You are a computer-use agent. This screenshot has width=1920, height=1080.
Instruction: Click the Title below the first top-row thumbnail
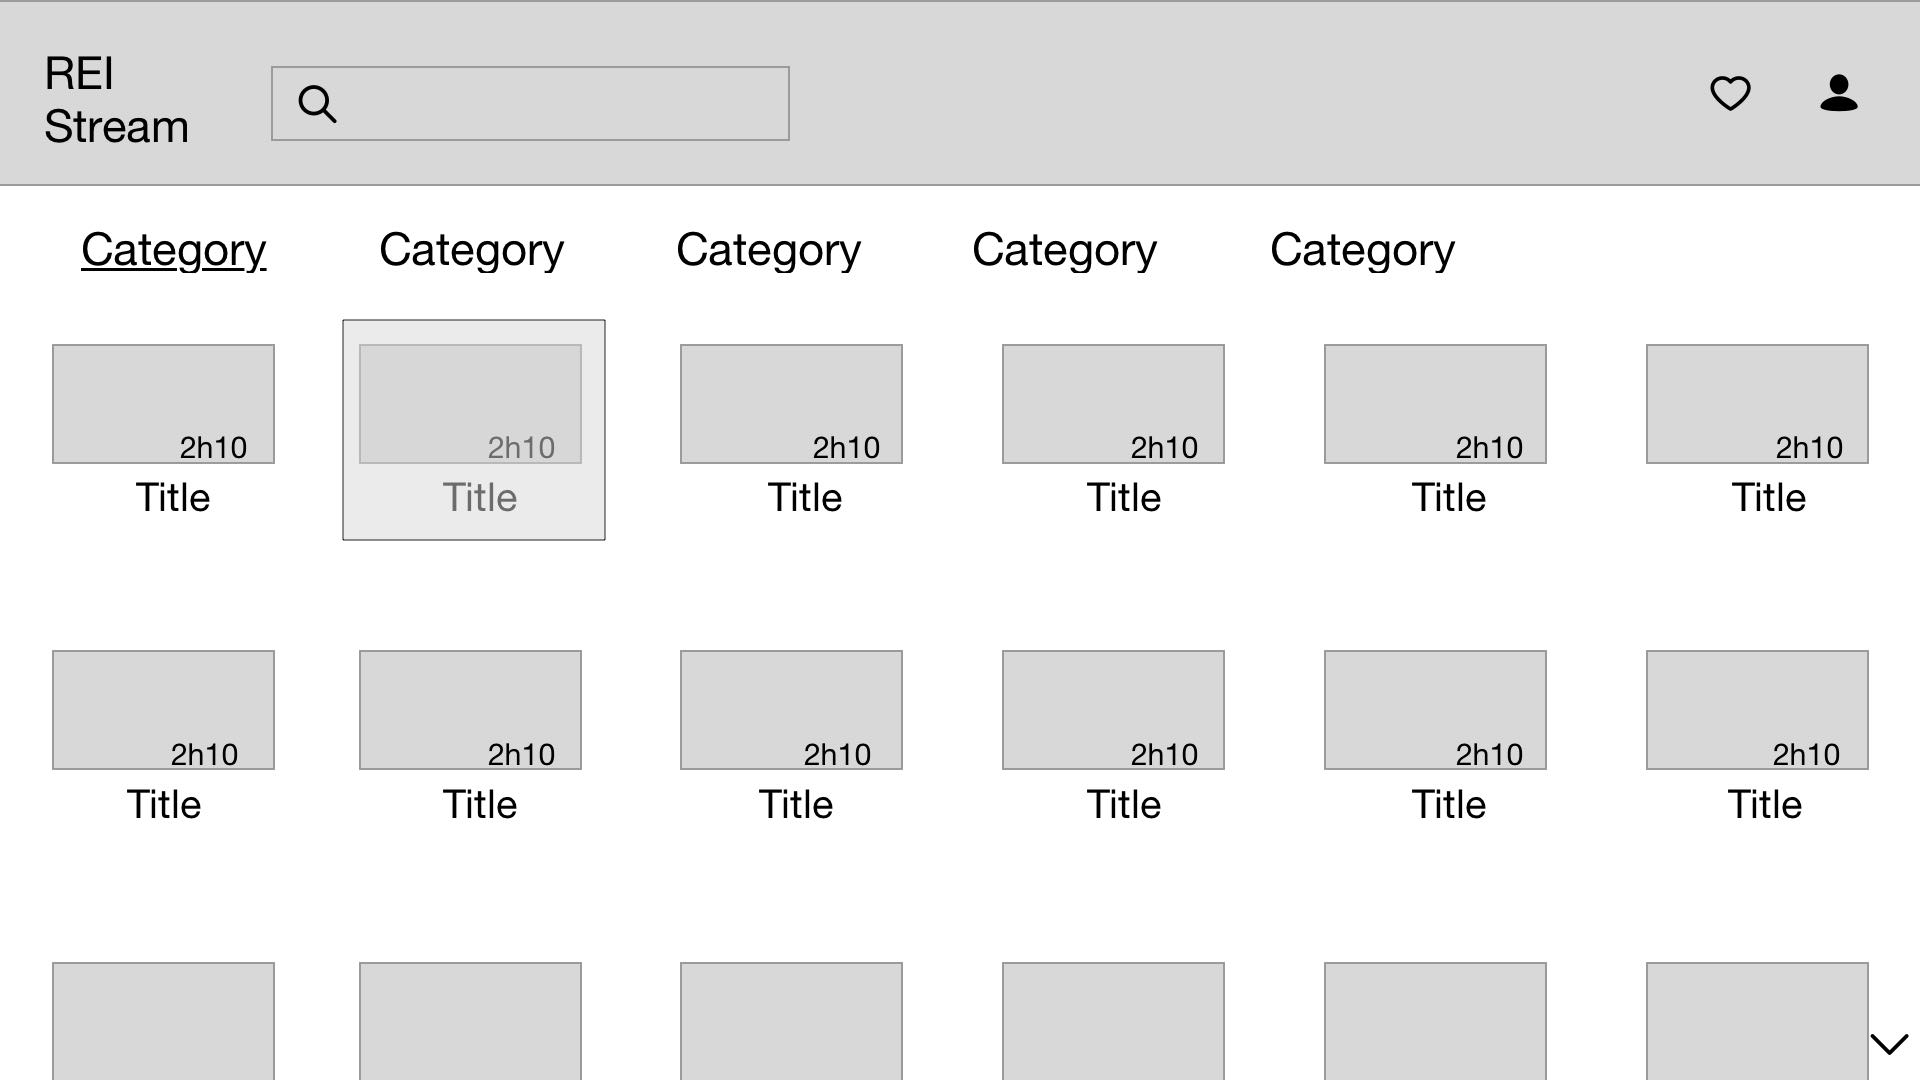pos(173,498)
